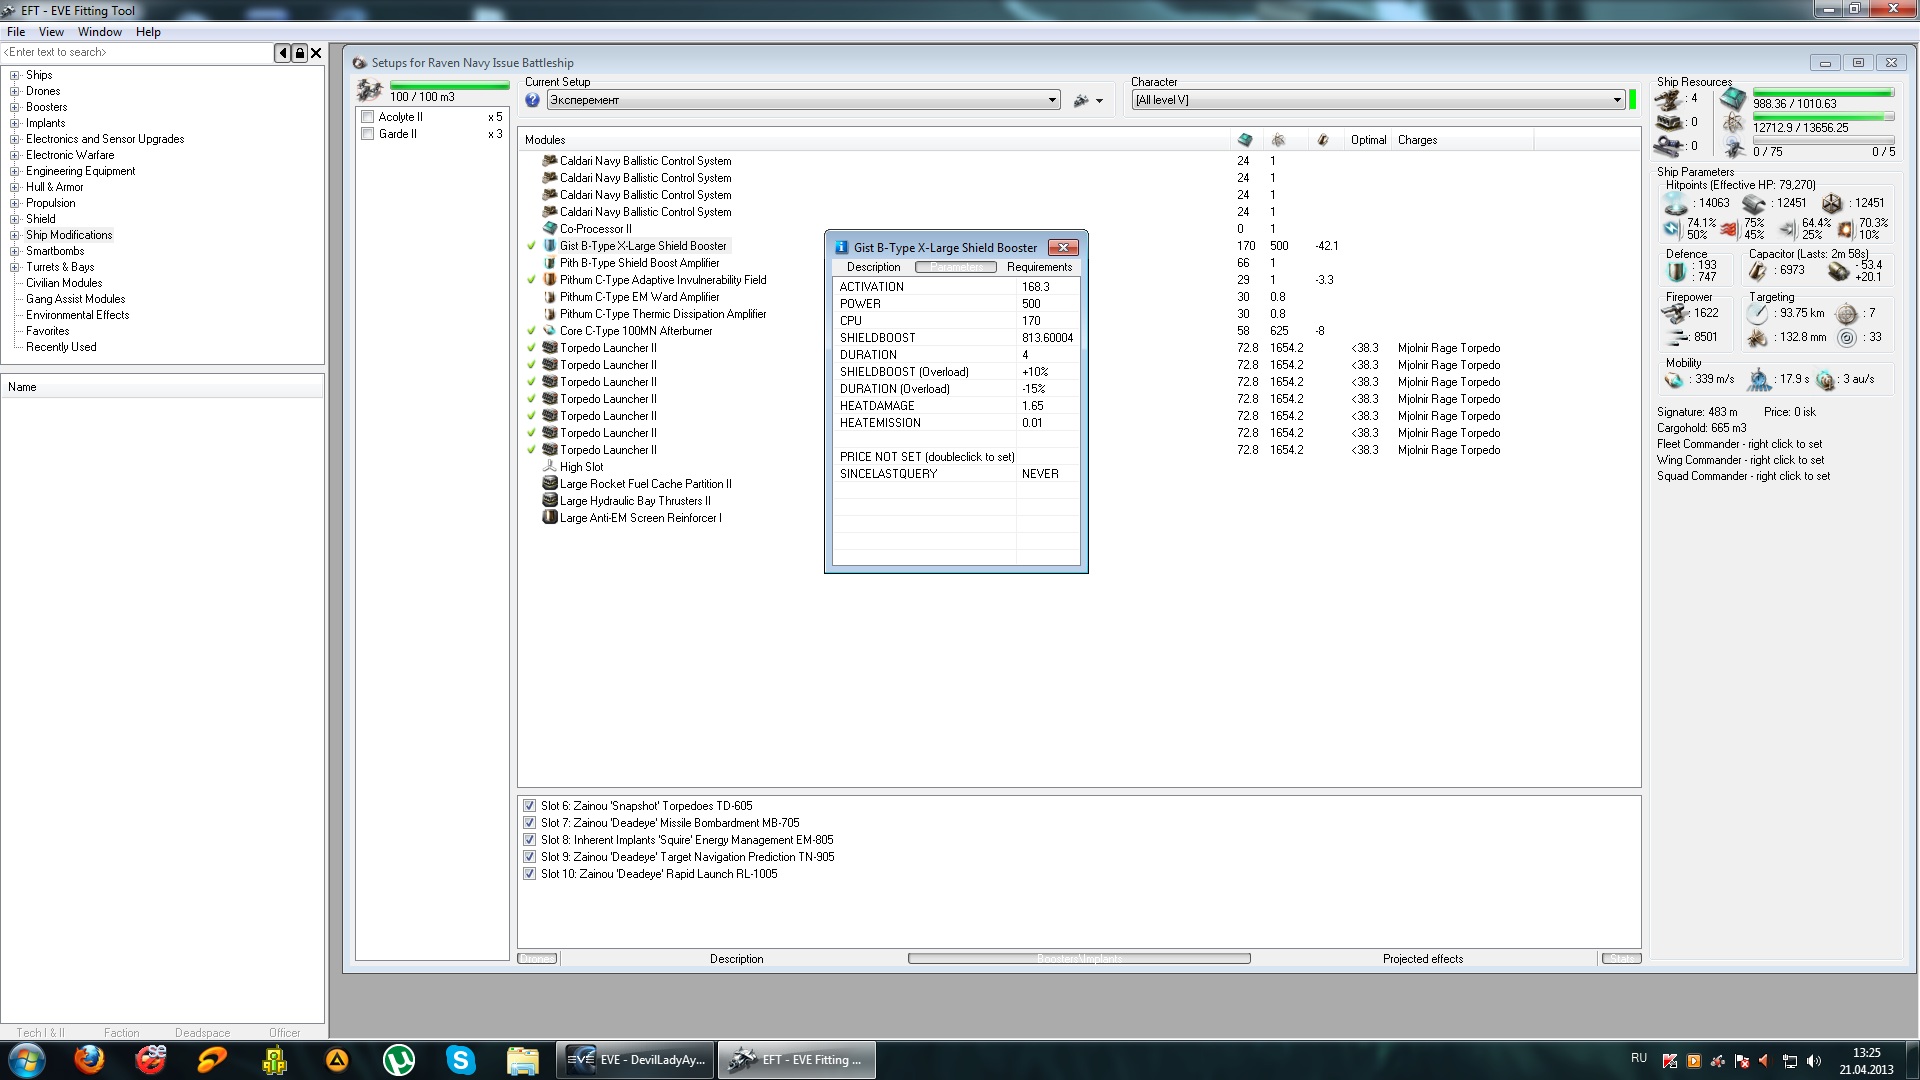Expand the Implants tree node
The image size is (1920, 1080).
tap(15, 123)
